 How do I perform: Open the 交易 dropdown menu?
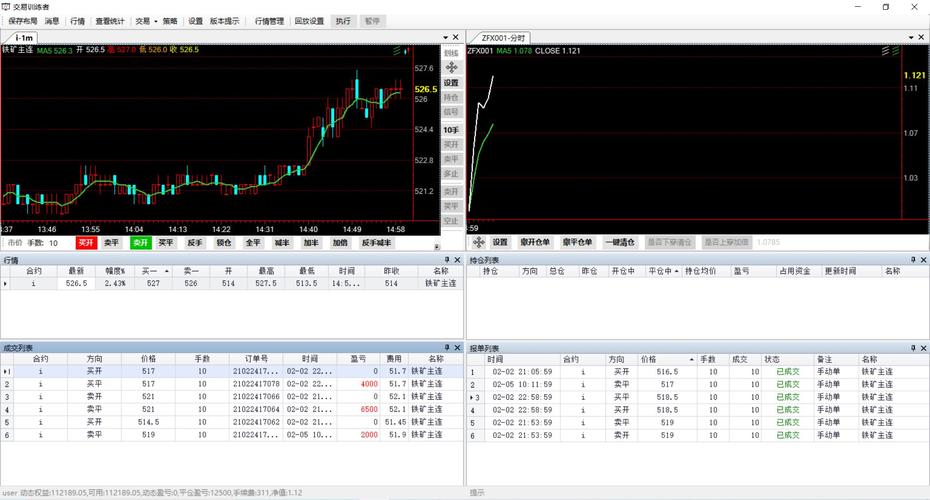click(x=146, y=20)
